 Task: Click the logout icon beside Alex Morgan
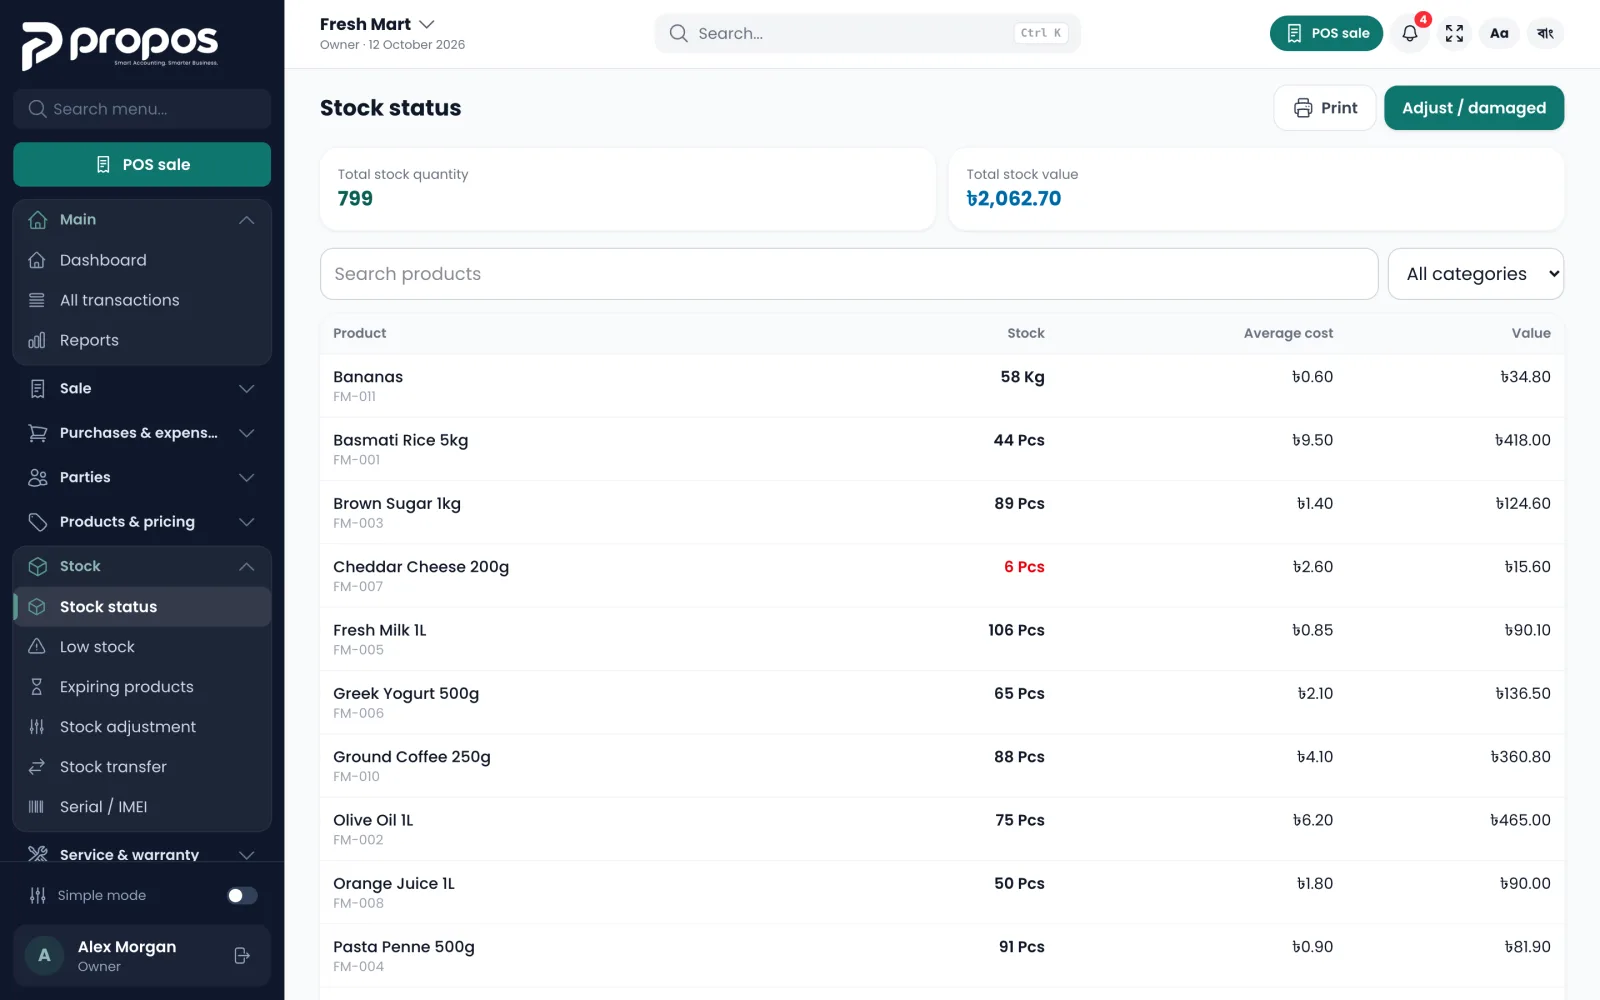click(242, 956)
